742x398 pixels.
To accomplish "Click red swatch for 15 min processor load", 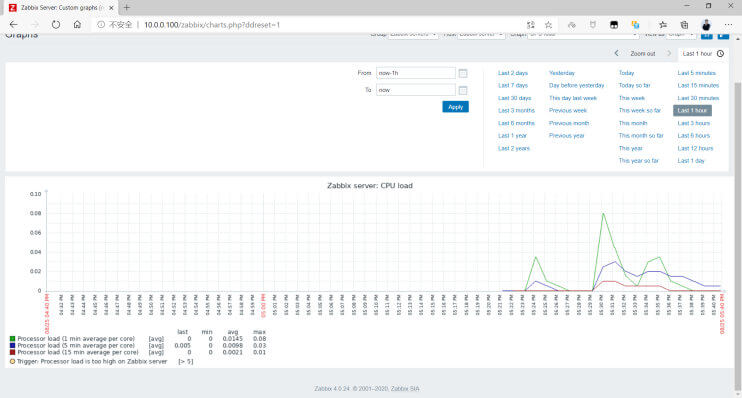I will click(x=13, y=352).
